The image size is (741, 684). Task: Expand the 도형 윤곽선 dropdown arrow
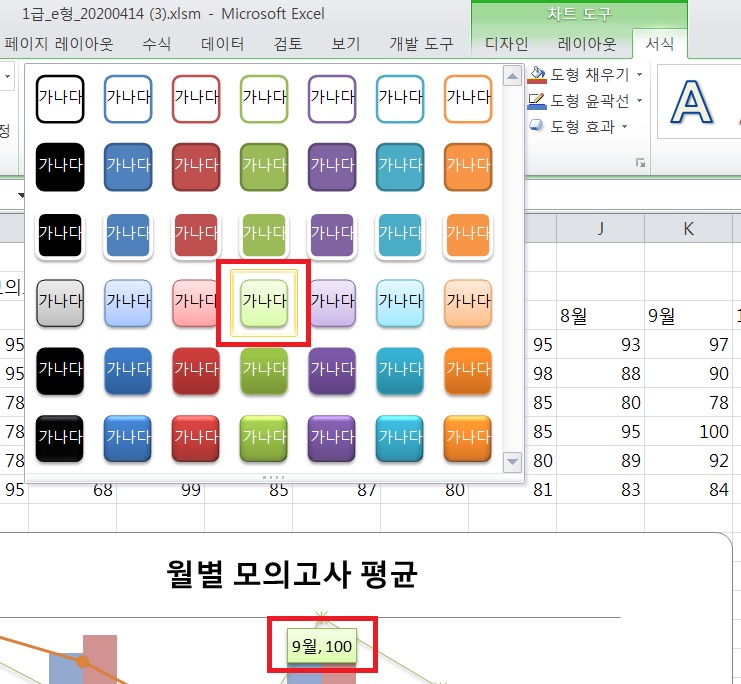pos(639,100)
